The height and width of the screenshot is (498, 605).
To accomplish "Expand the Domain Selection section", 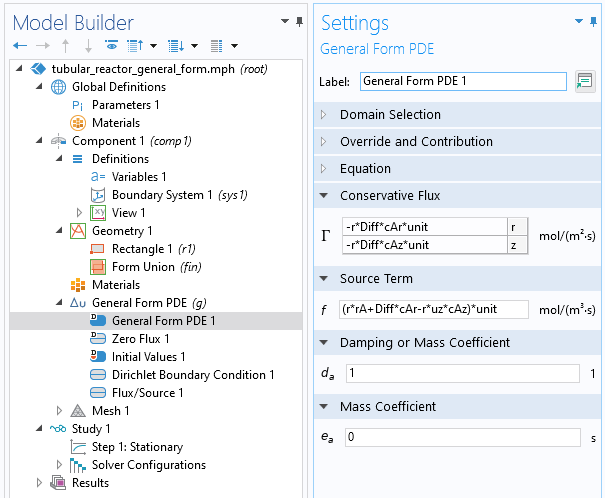I will 324,115.
